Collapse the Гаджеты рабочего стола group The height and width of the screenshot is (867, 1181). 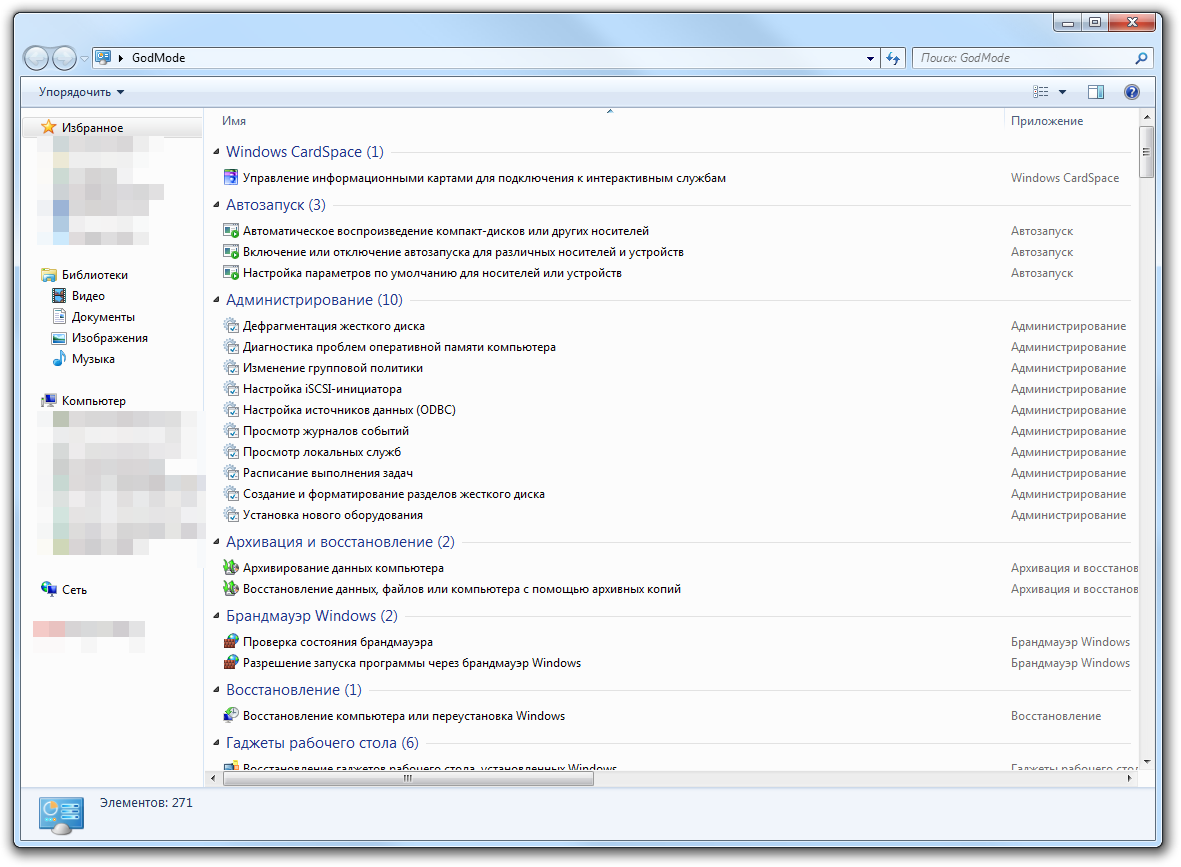pos(216,742)
